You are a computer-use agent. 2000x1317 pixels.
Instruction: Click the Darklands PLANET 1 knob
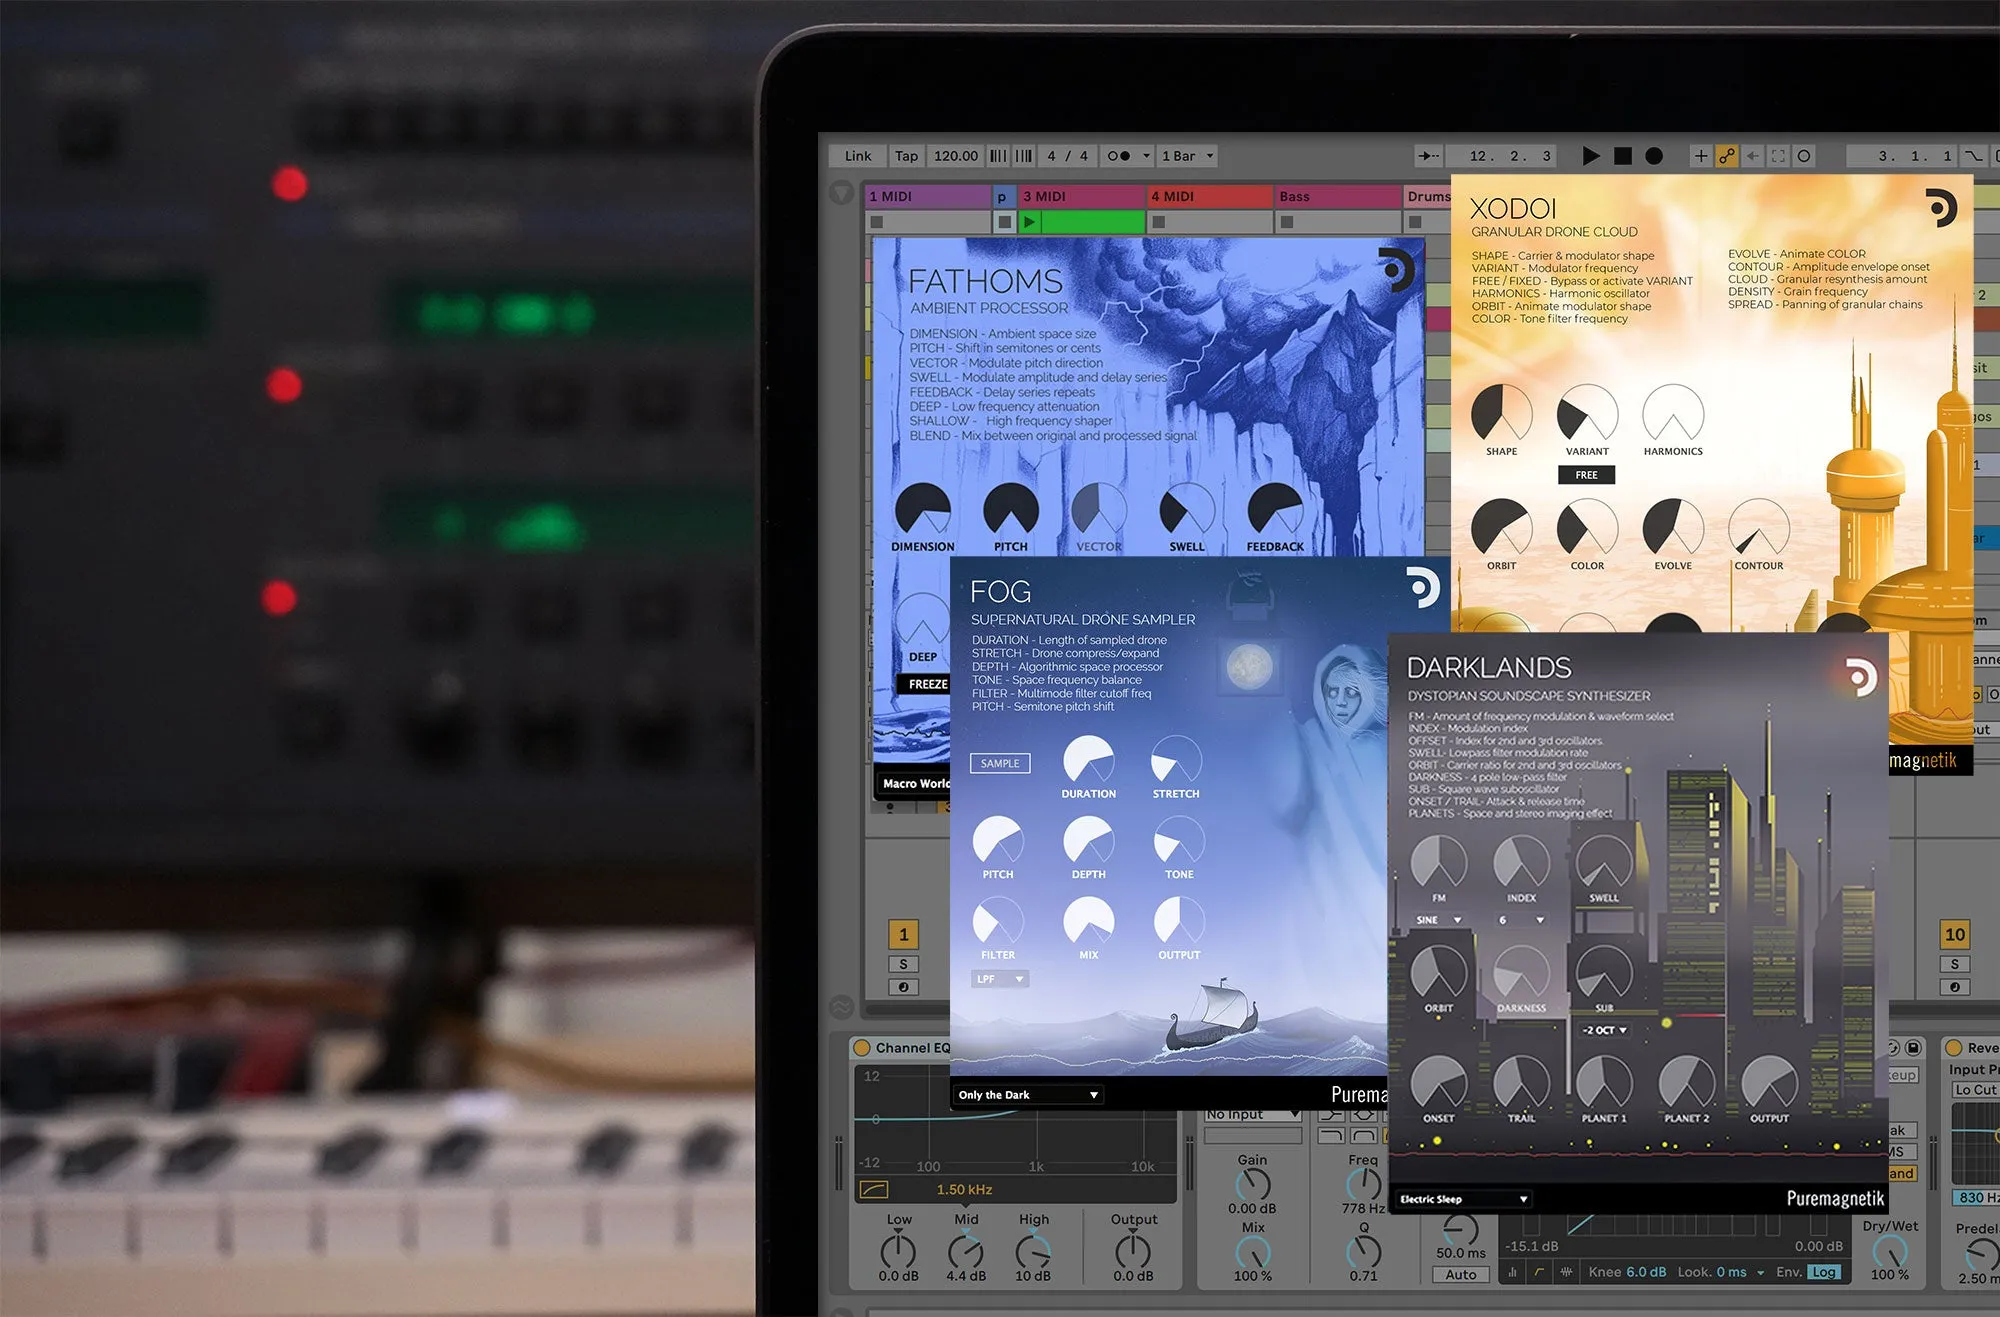tap(1604, 1082)
